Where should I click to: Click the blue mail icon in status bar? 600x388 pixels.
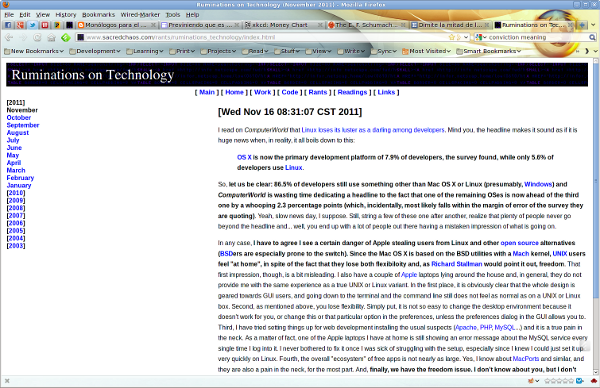pyautogui.click(x=579, y=381)
